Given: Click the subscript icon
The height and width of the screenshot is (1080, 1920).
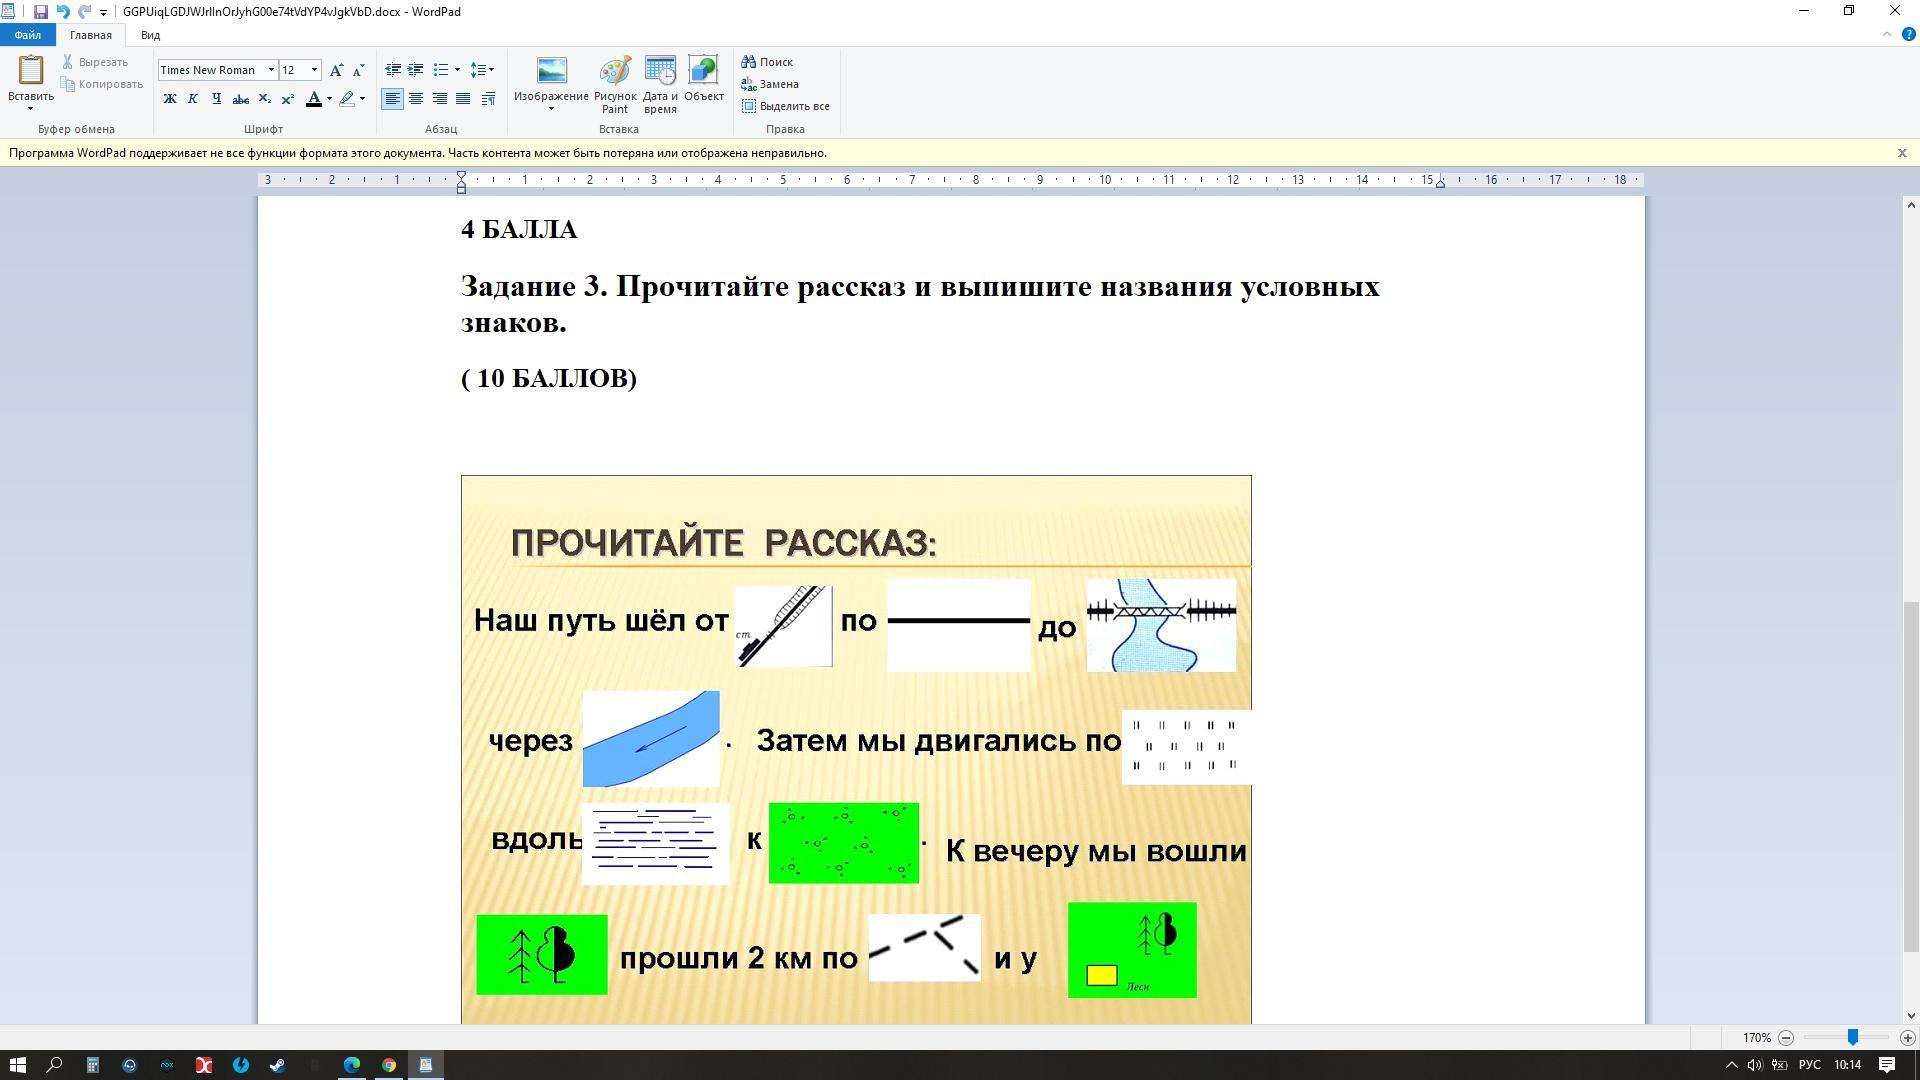Looking at the screenshot, I should [x=264, y=99].
